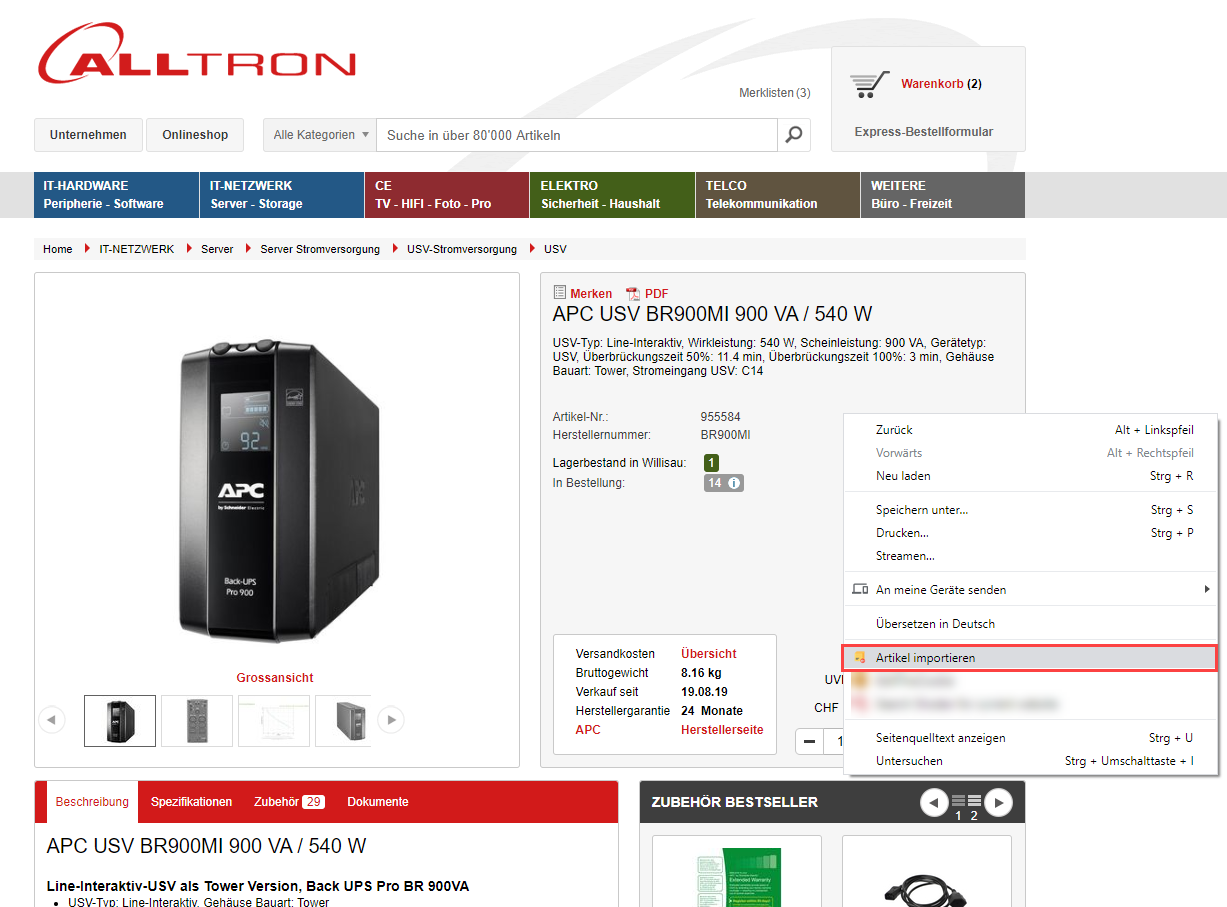Viewport: 1227px width, 907px height.
Task: Switch to the Spezifikationen tab
Action: (x=191, y=802)
